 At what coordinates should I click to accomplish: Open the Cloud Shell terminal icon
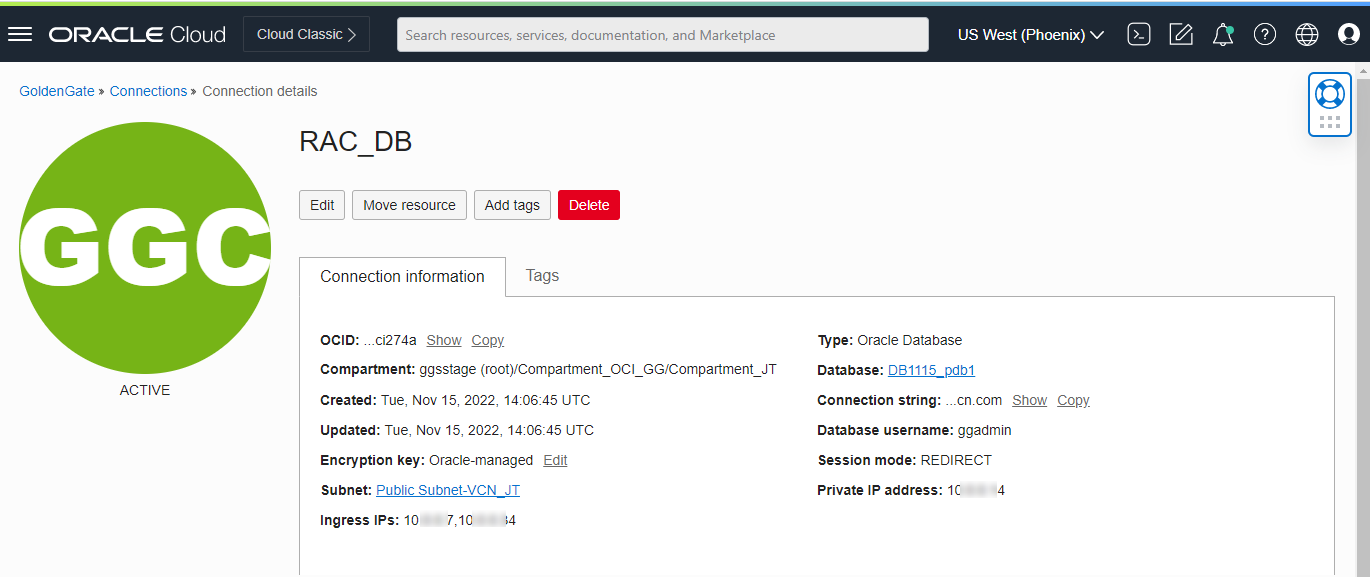point(1138,33)
